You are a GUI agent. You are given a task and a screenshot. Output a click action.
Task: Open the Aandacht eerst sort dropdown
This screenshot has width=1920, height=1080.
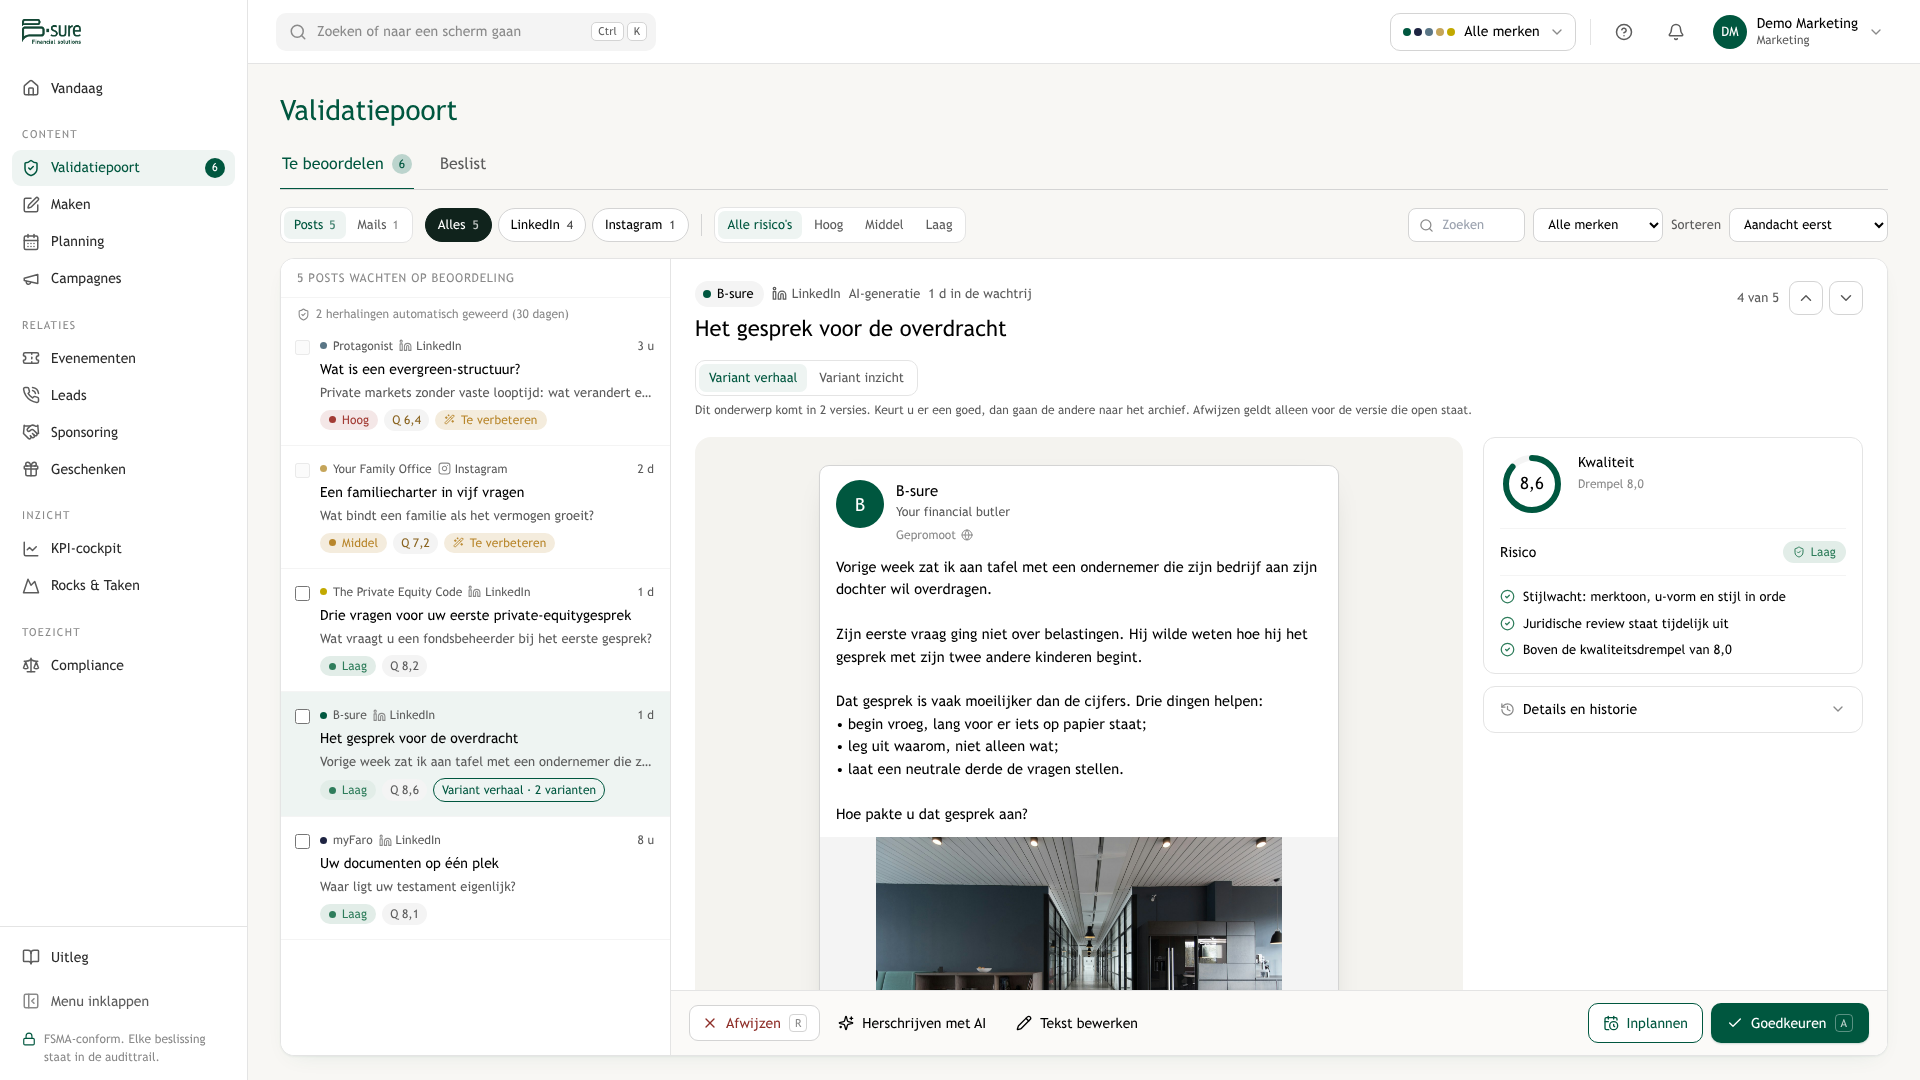(1808, 225)
